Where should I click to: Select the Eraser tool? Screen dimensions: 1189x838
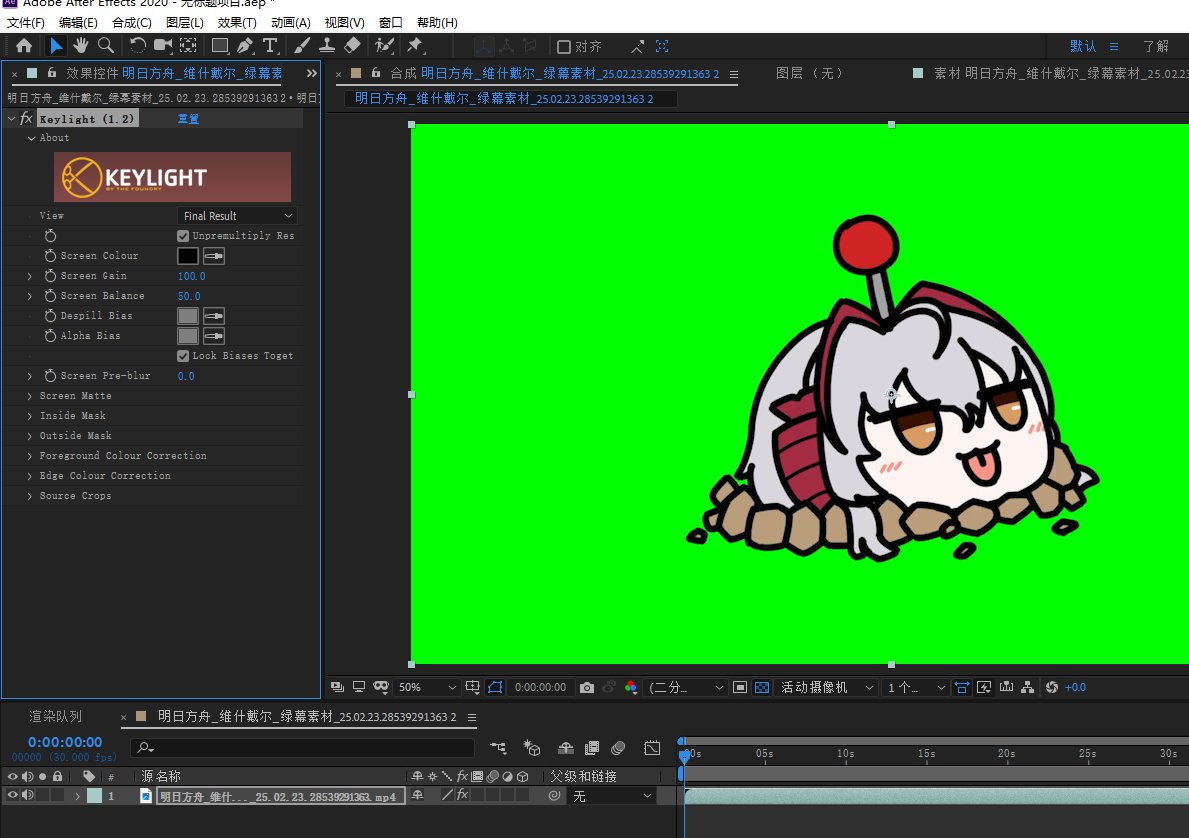pos(352,46)
